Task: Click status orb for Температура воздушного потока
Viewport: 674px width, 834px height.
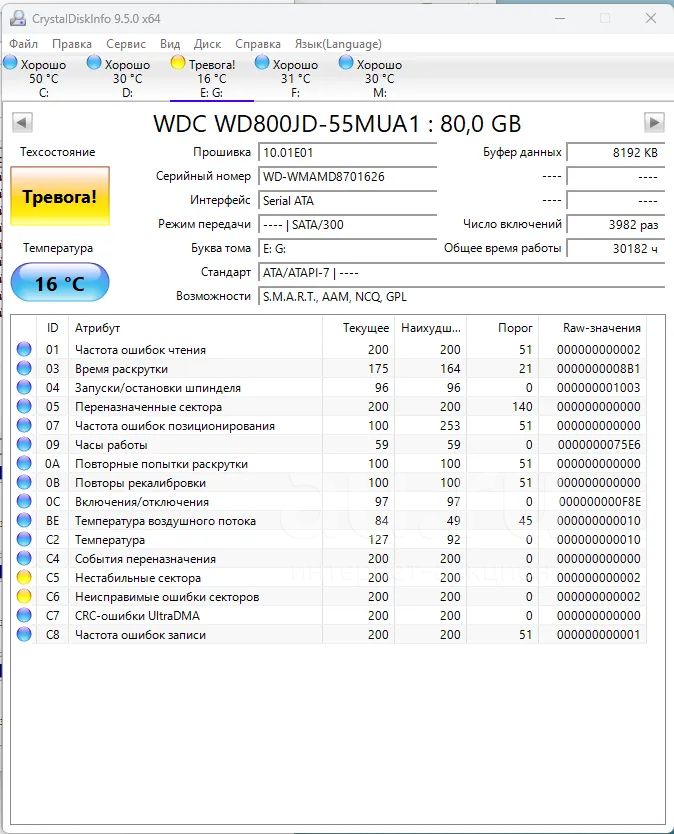Action: click(x=24, y=521)
